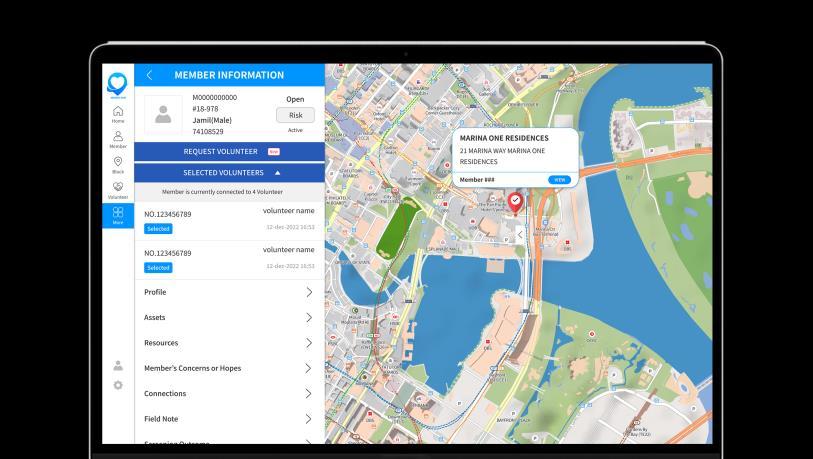The image size is (813, 459).
Task: Expand the Profile row
Action: click(x=229, y=292)
